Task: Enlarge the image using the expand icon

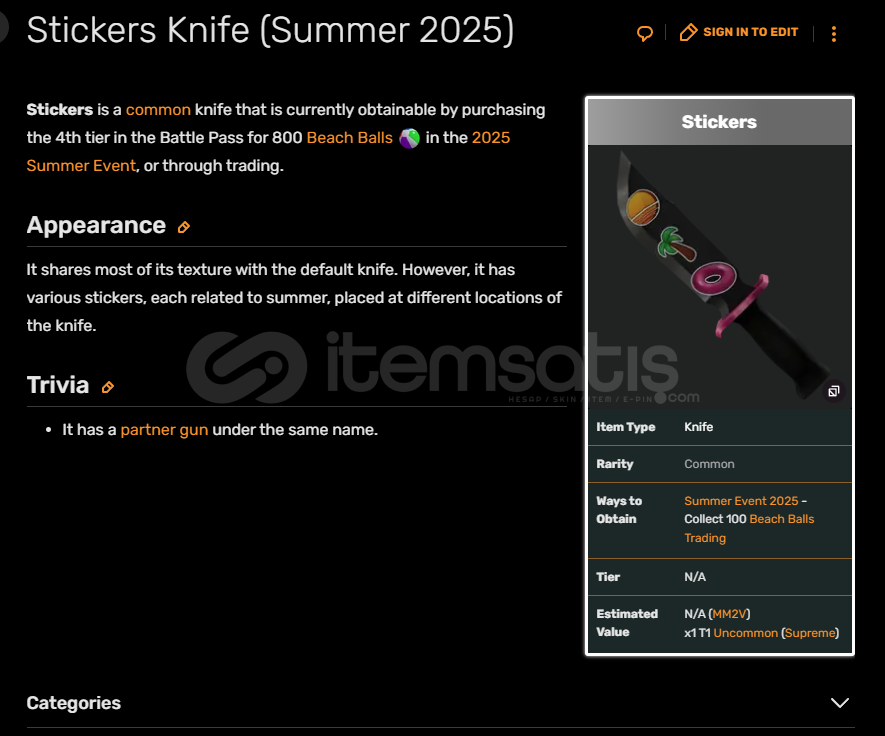Action: 834,391
